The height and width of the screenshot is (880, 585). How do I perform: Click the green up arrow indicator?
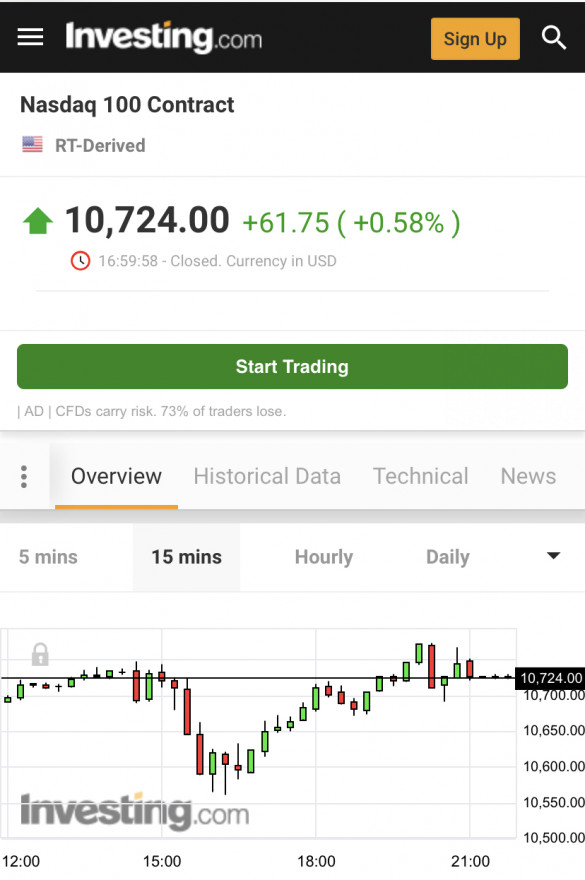coord(38,221)
